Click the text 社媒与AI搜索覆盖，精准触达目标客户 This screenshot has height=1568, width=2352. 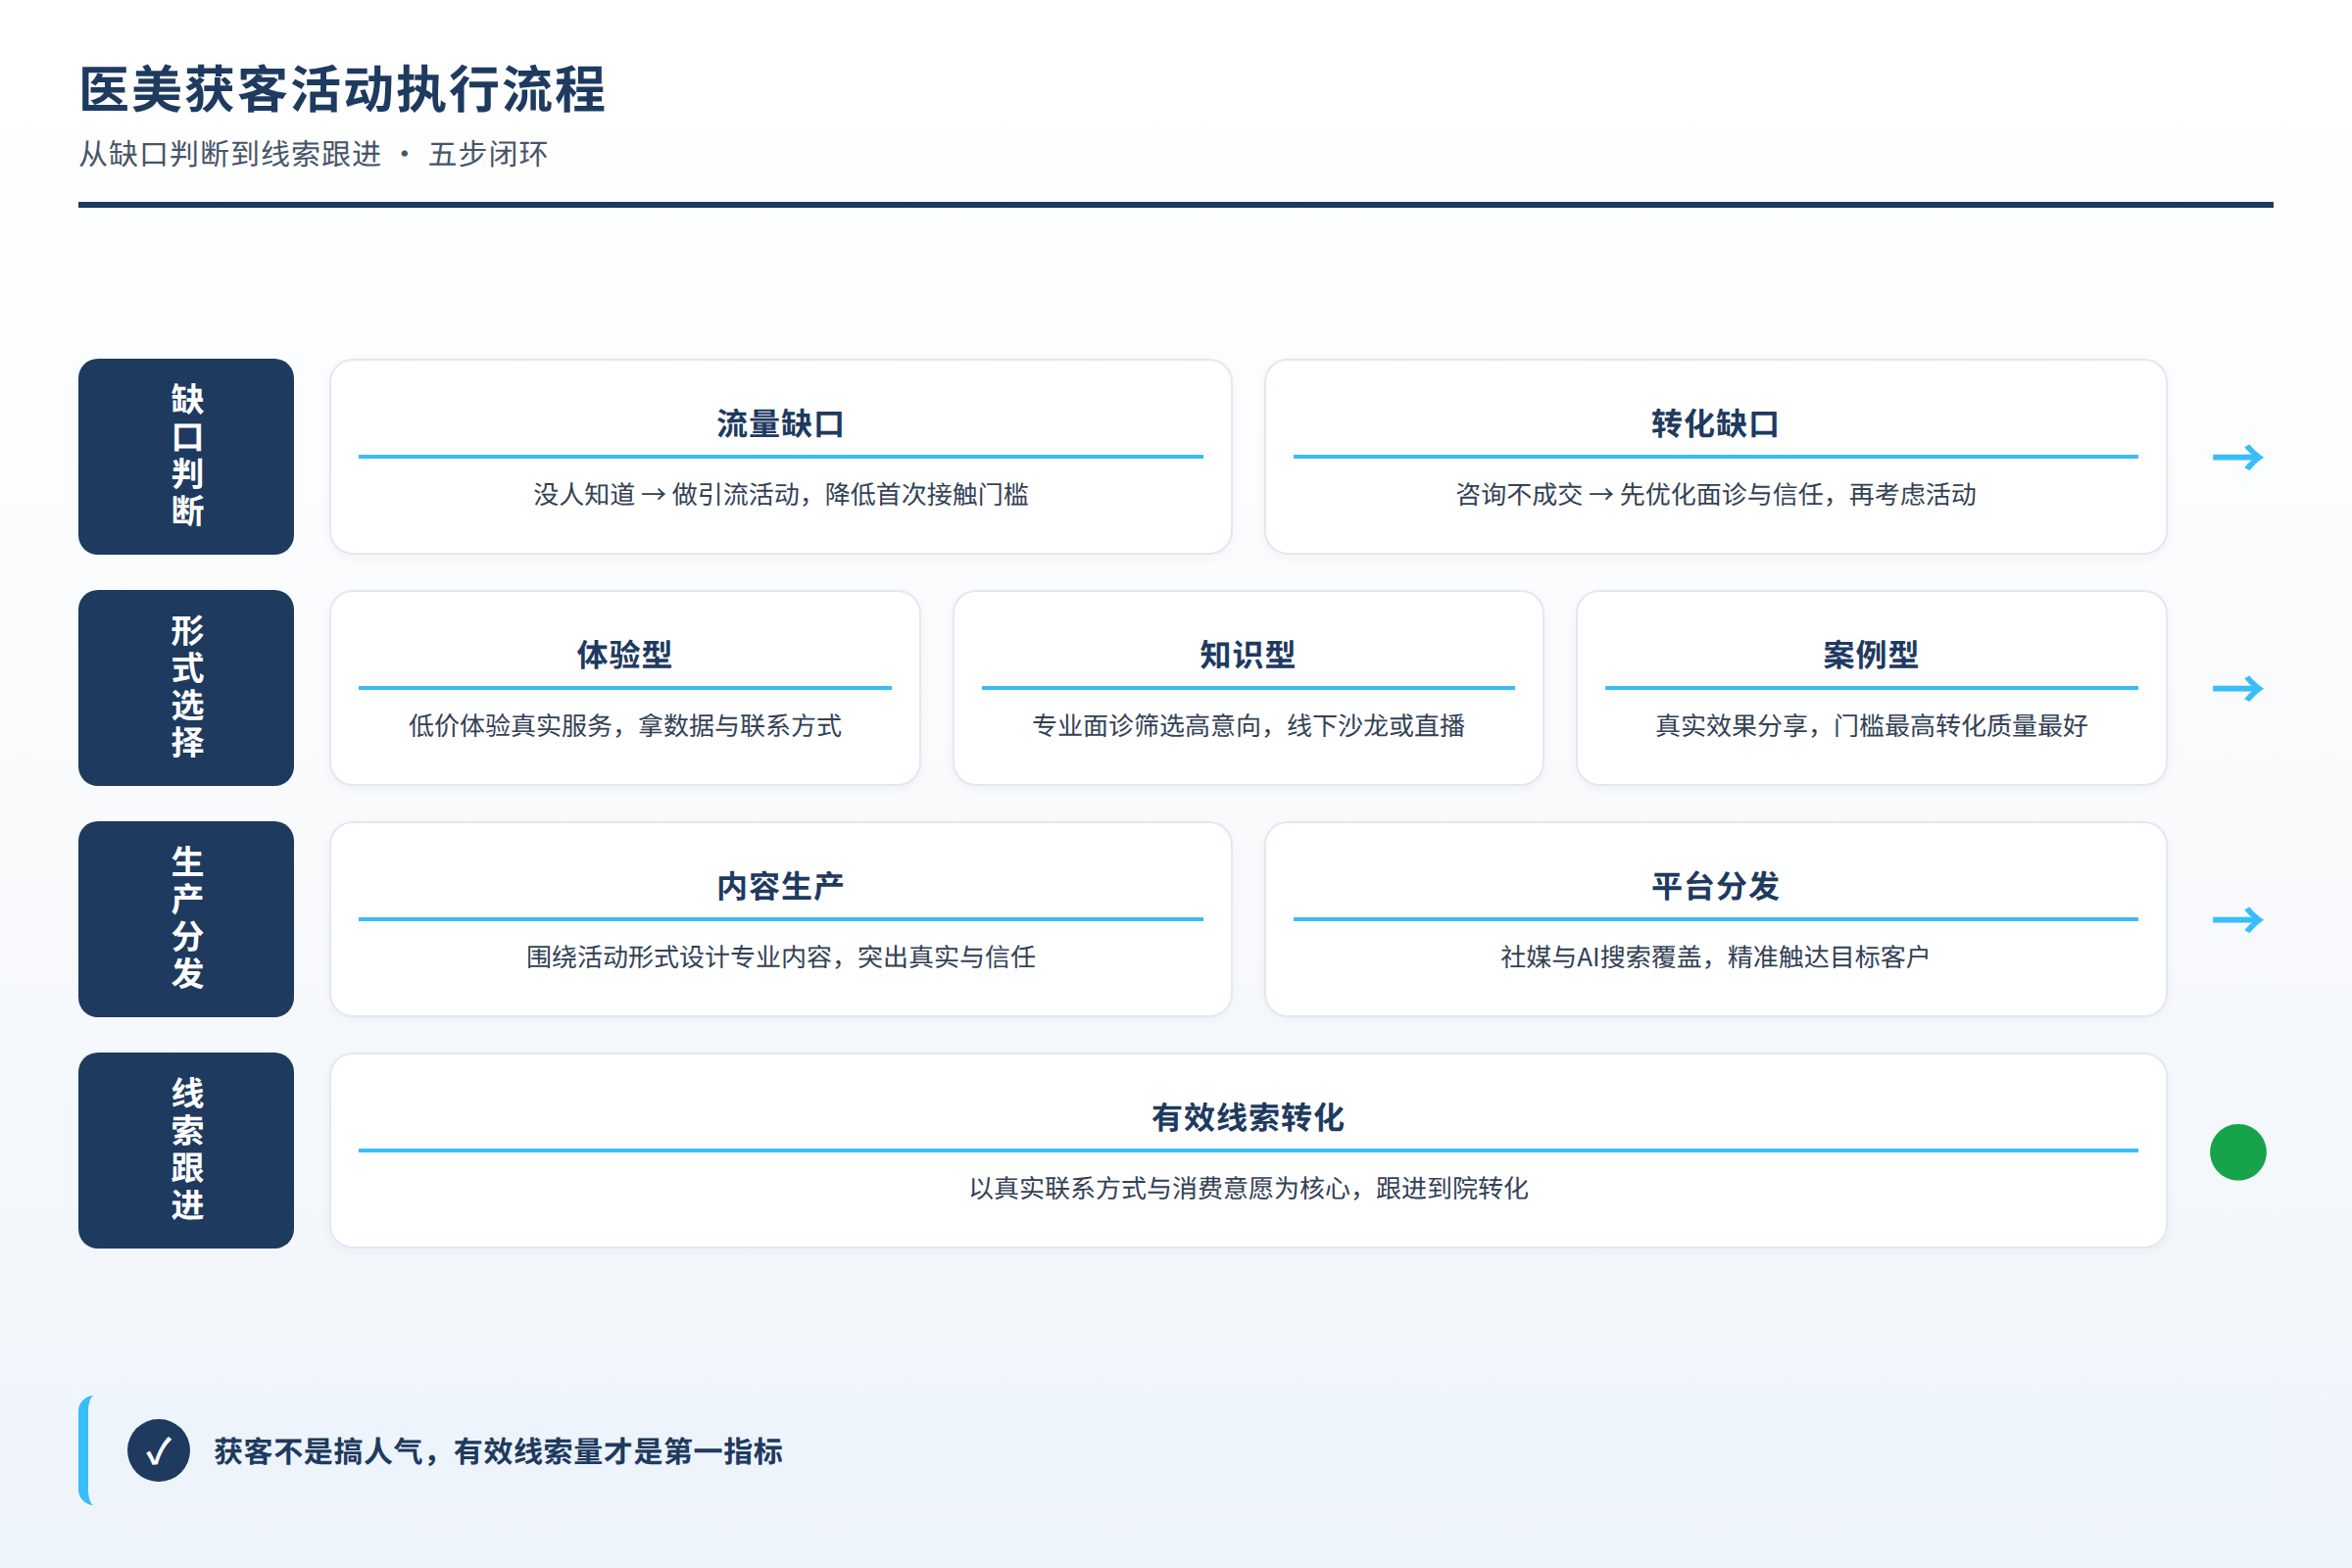click(x=1715, y=957)
